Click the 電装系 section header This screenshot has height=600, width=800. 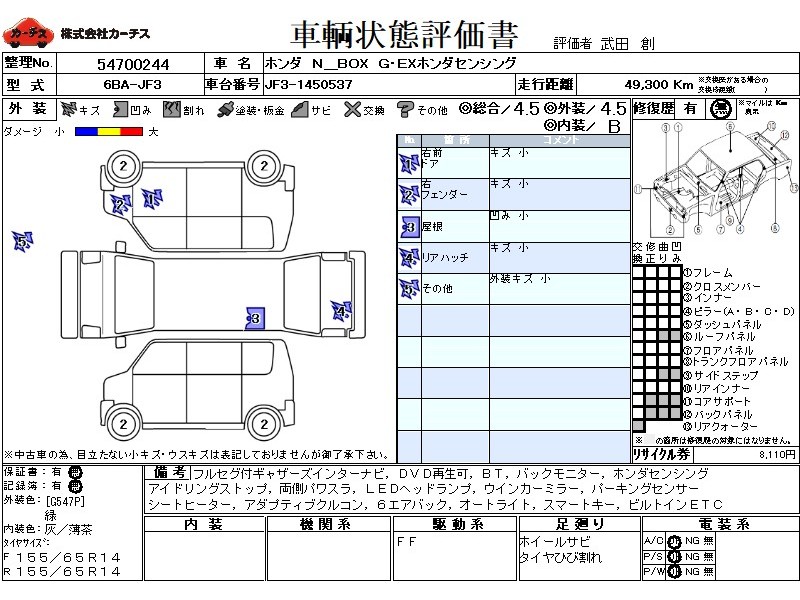point(723,524)
